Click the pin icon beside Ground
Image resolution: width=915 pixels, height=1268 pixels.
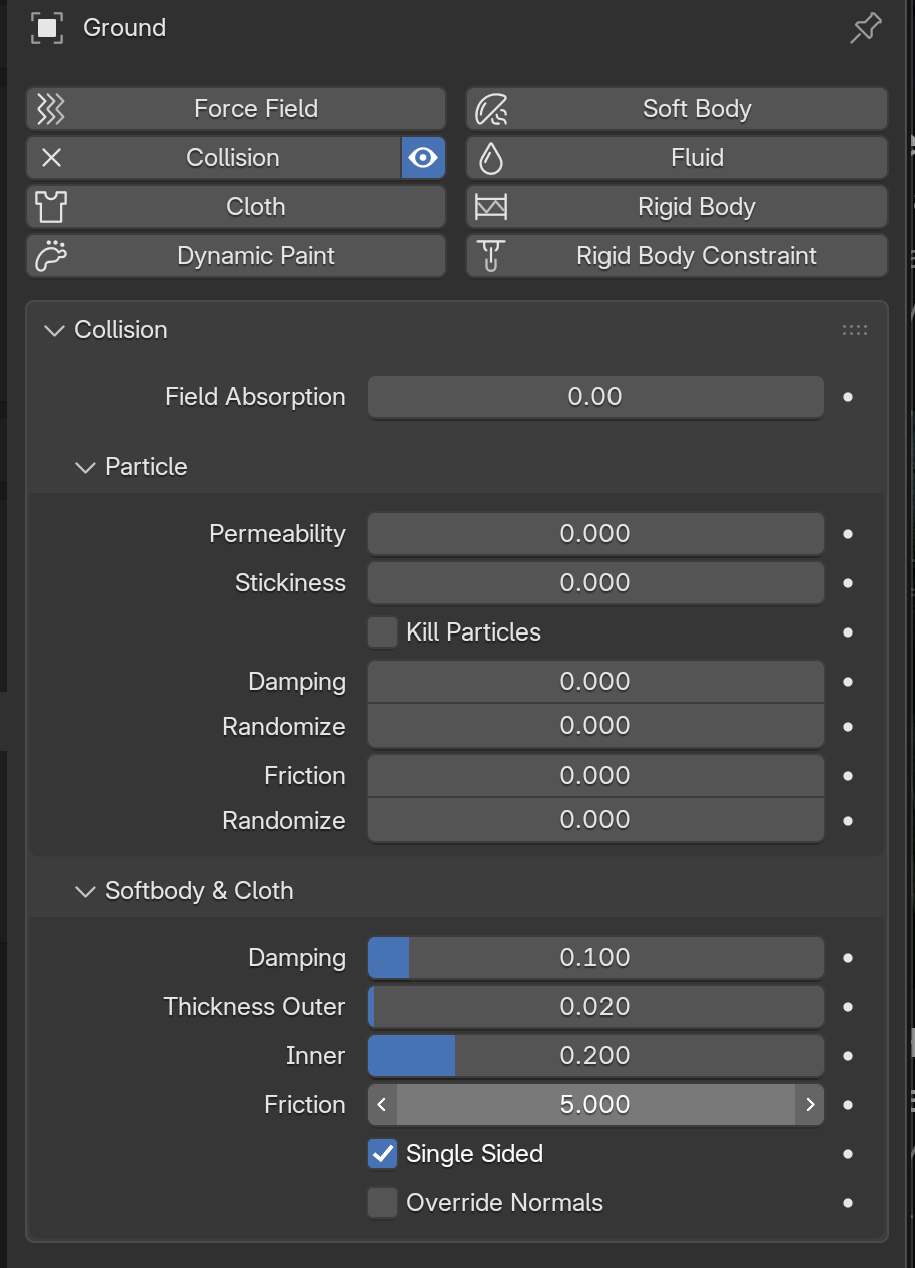click(865, 28)
